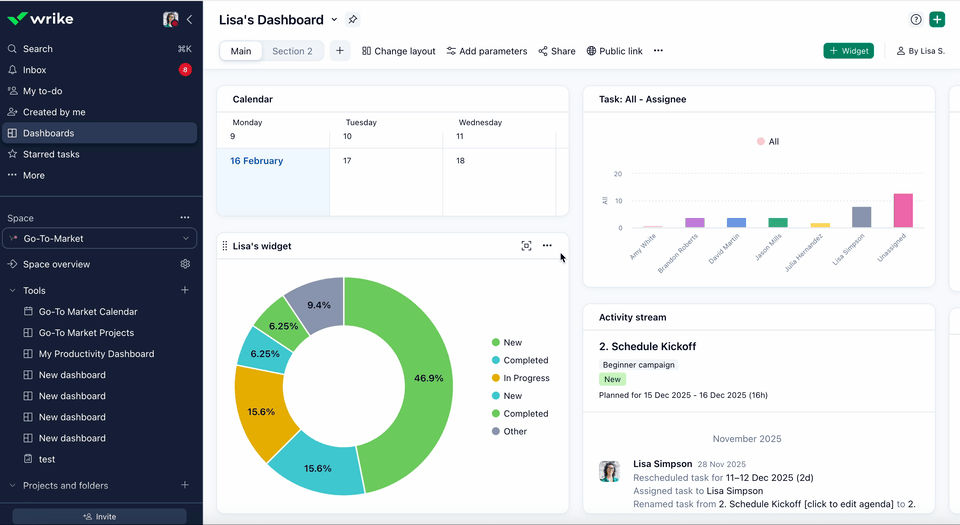This screenshot has height=525, width=960.
Task: Expand the Projects and folders section
Action: point(12,486)
